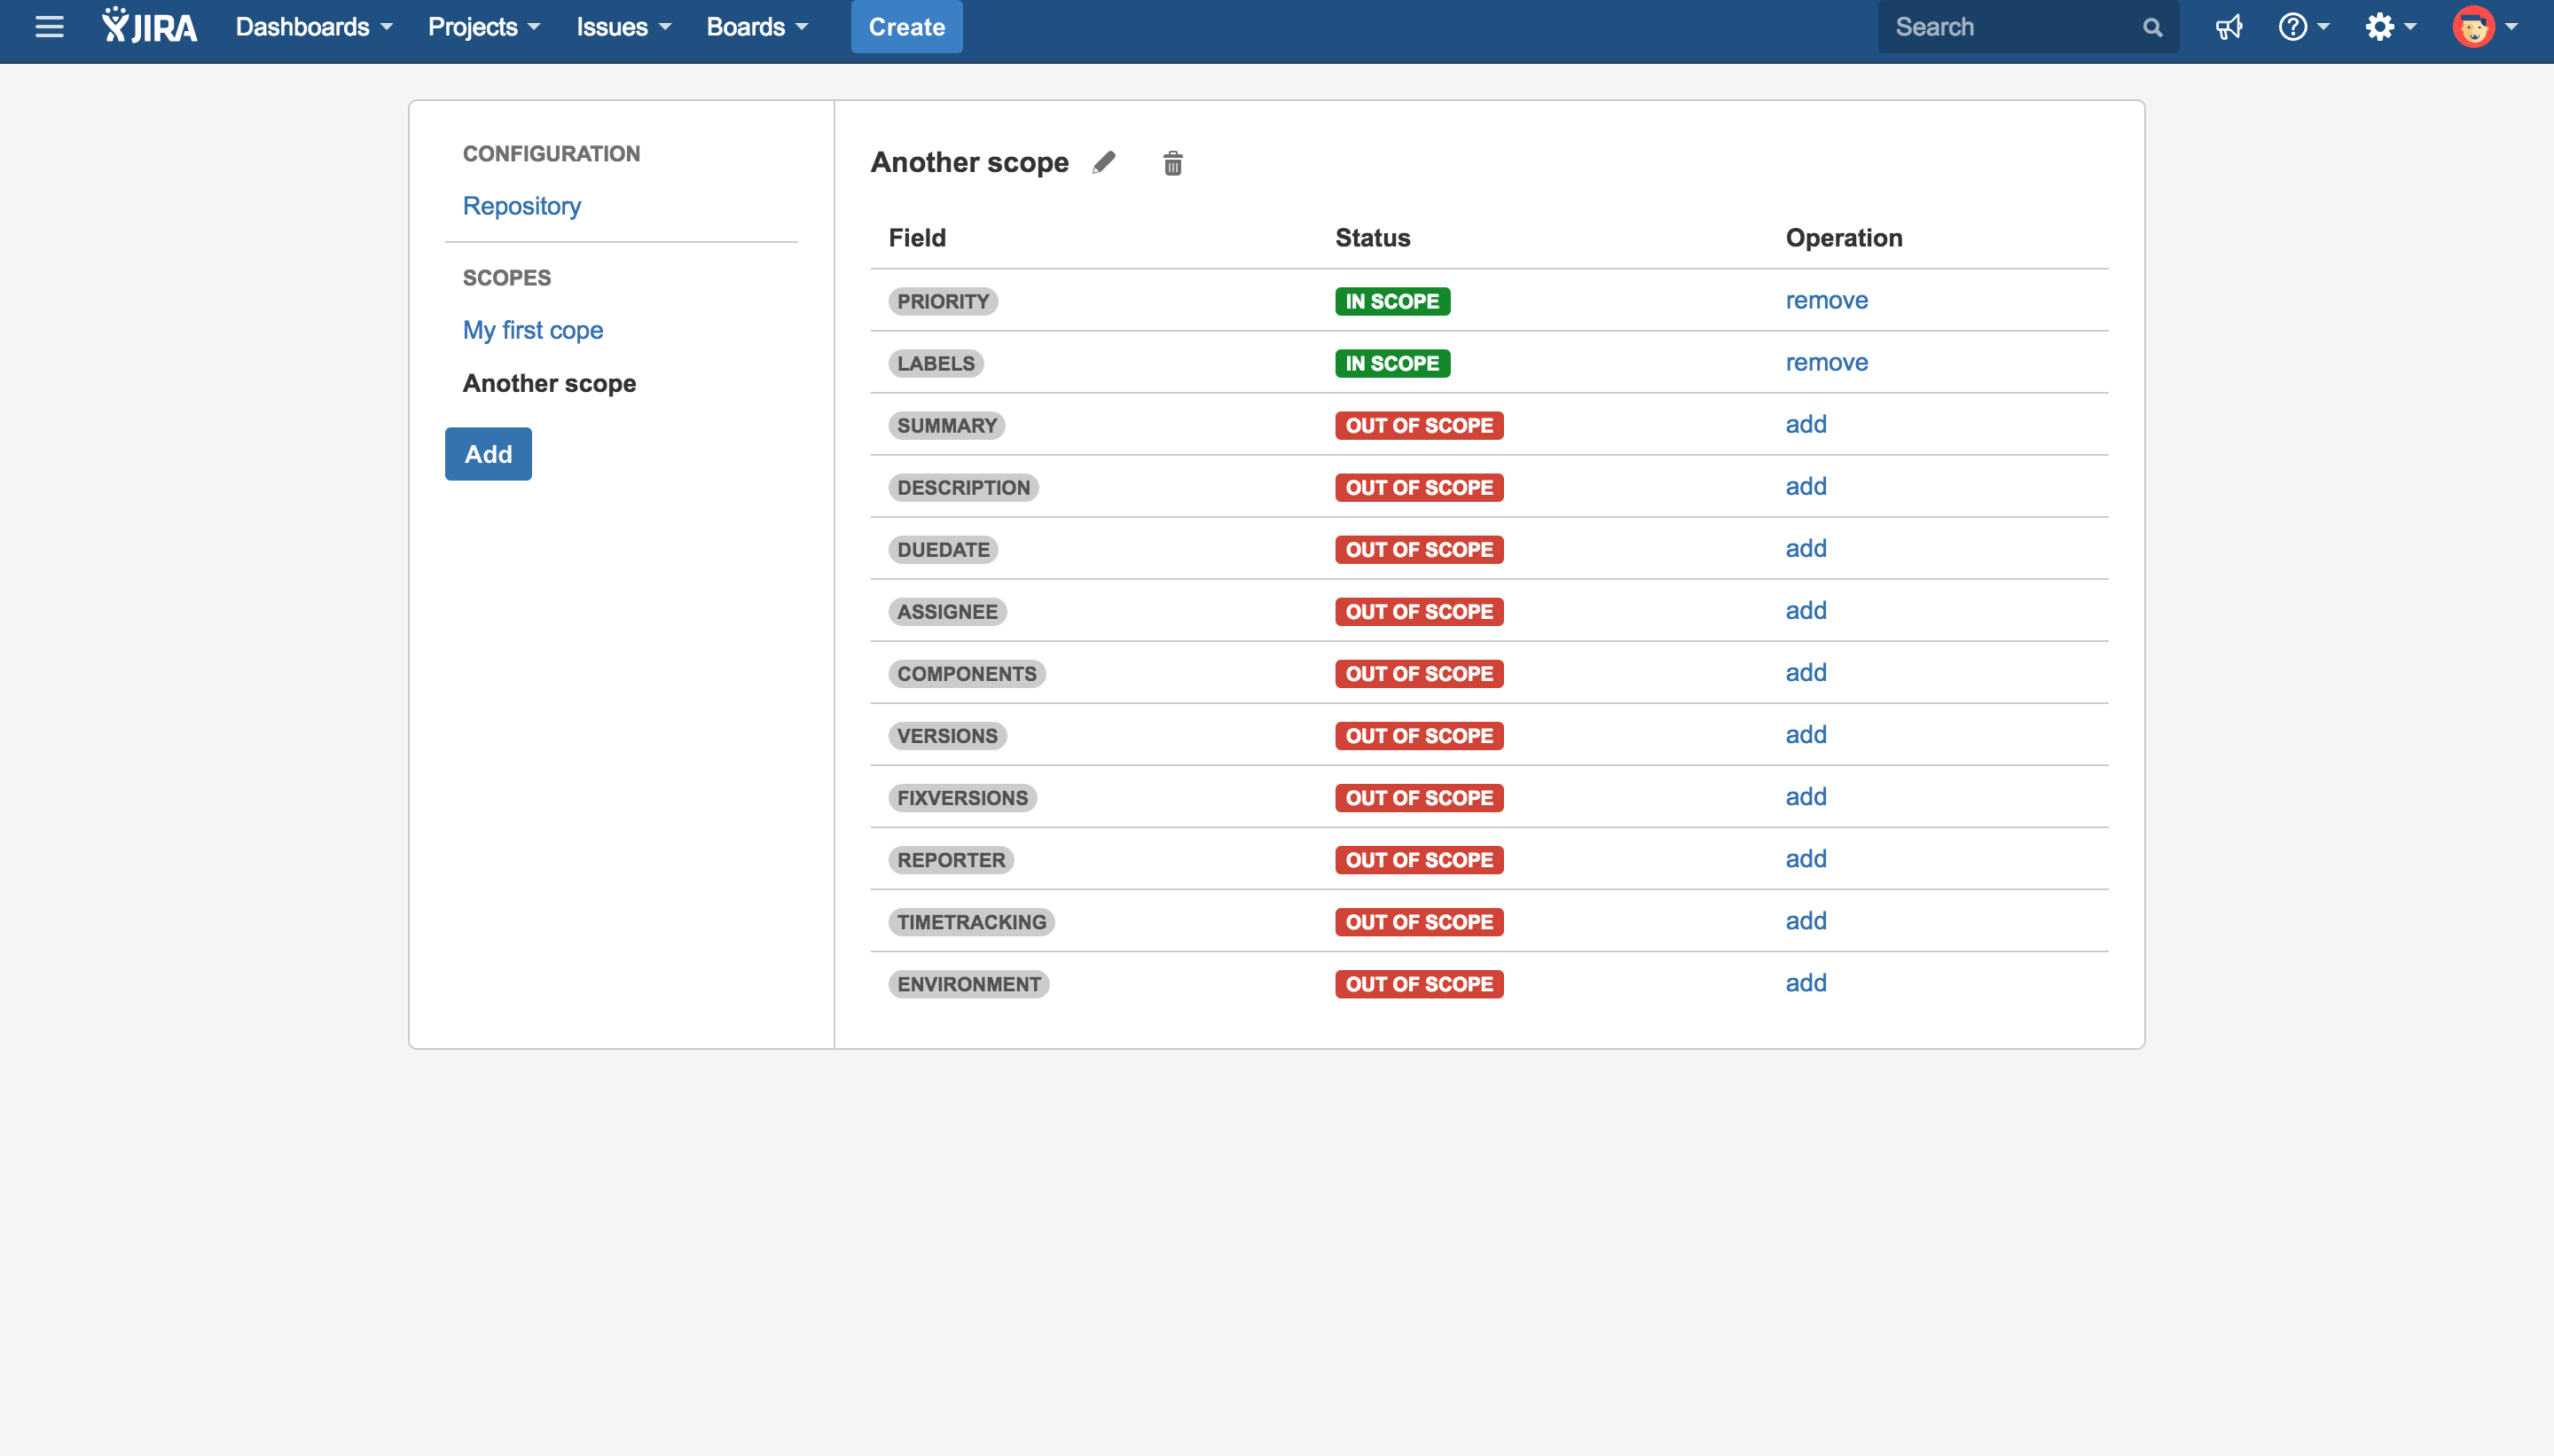The image size is (2554, 1456).
Task: Click the JIRA logo
Action: [150, 27]
